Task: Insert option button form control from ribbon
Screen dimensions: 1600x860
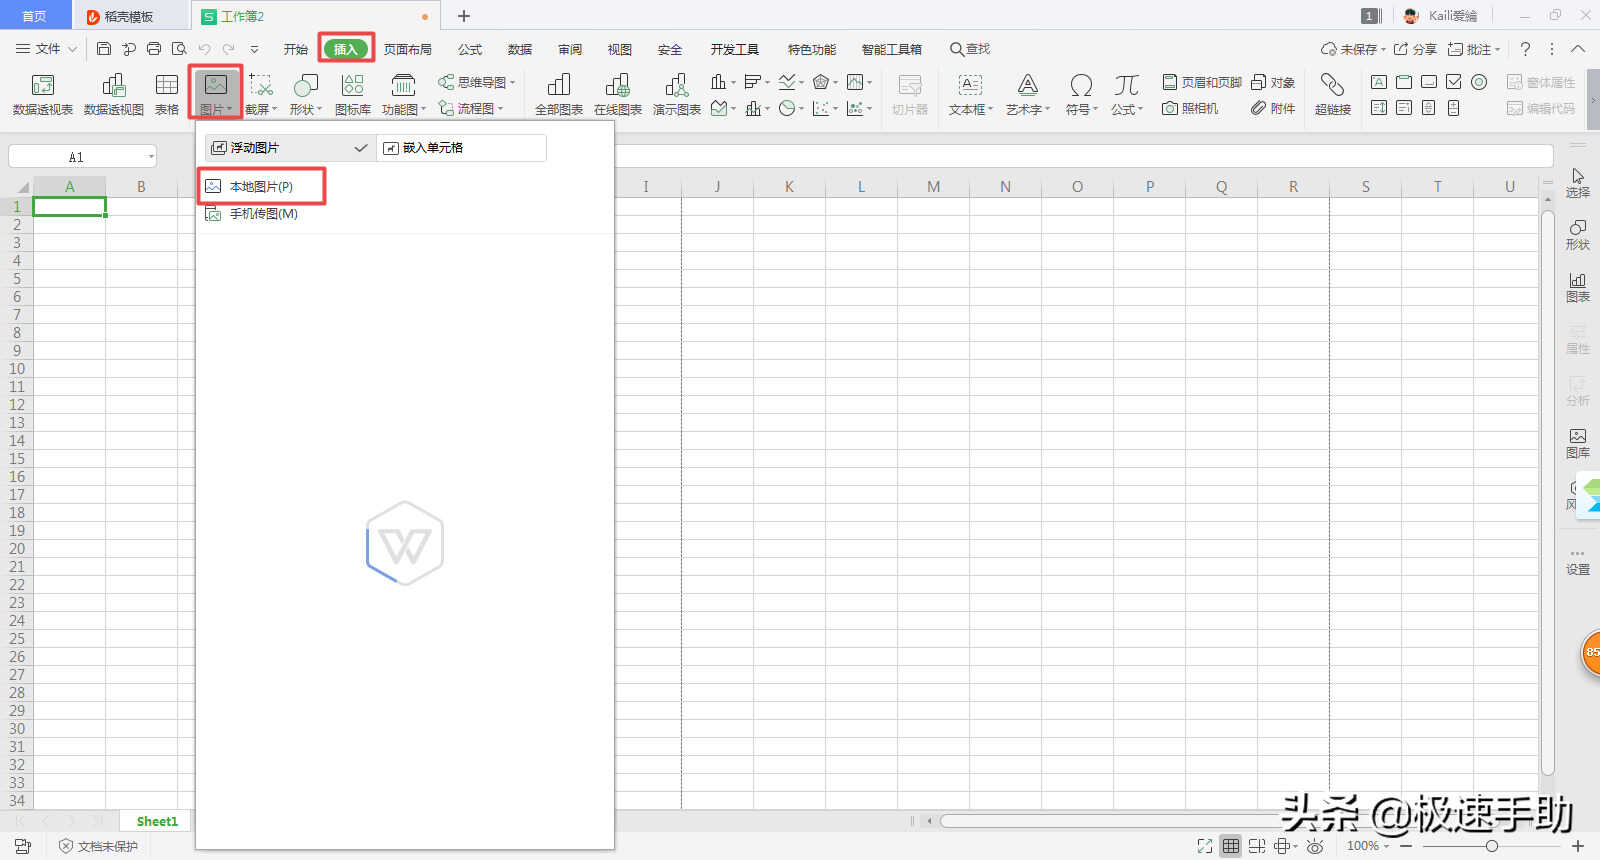Action: click(1479, 82)
